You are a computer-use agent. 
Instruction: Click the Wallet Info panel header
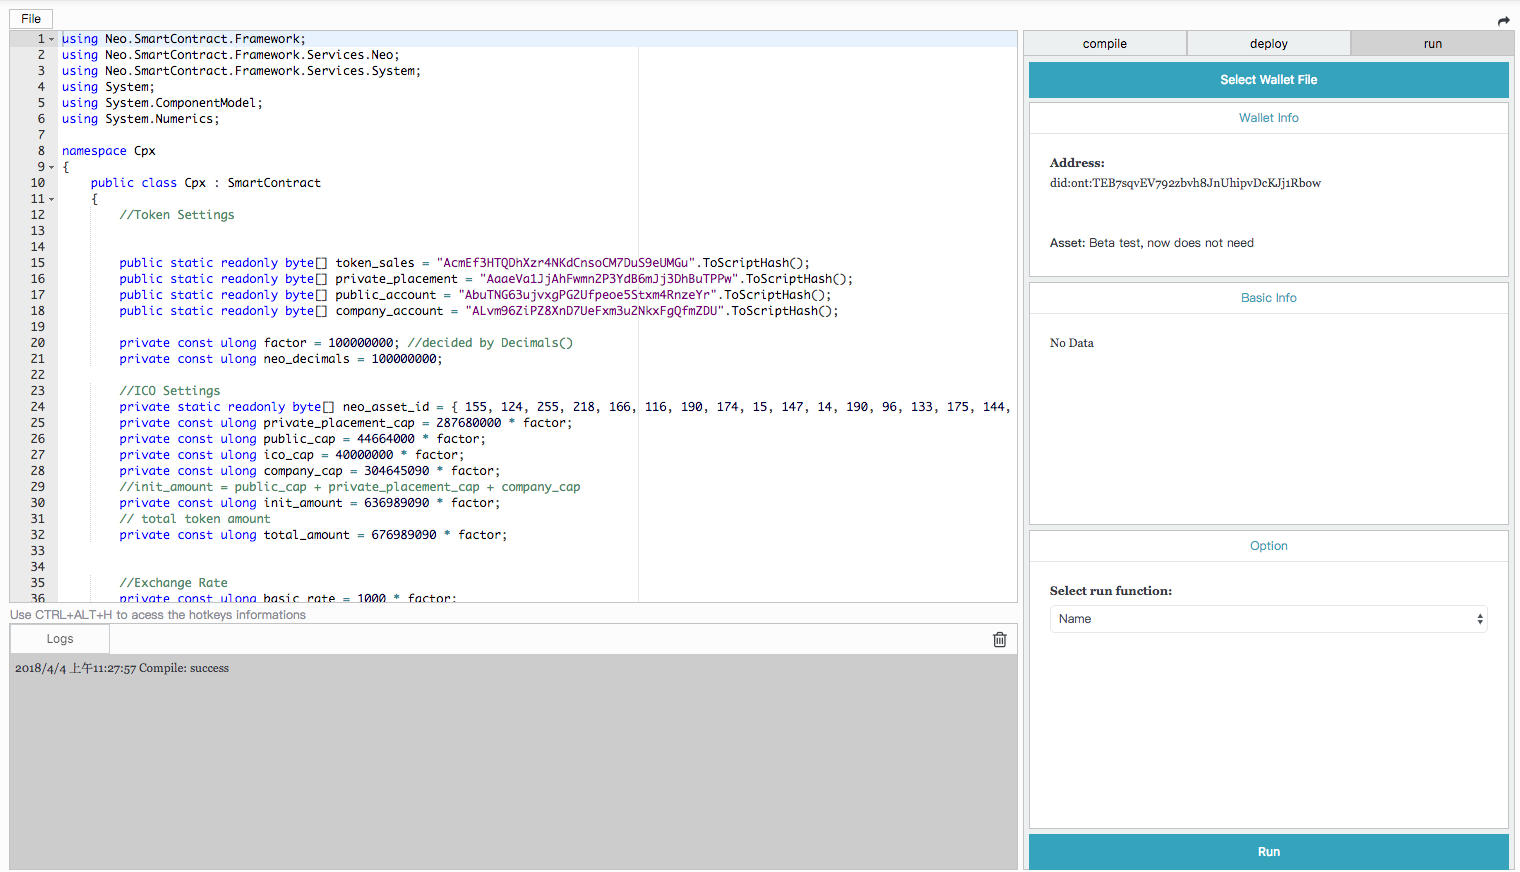pos(1268,117)
